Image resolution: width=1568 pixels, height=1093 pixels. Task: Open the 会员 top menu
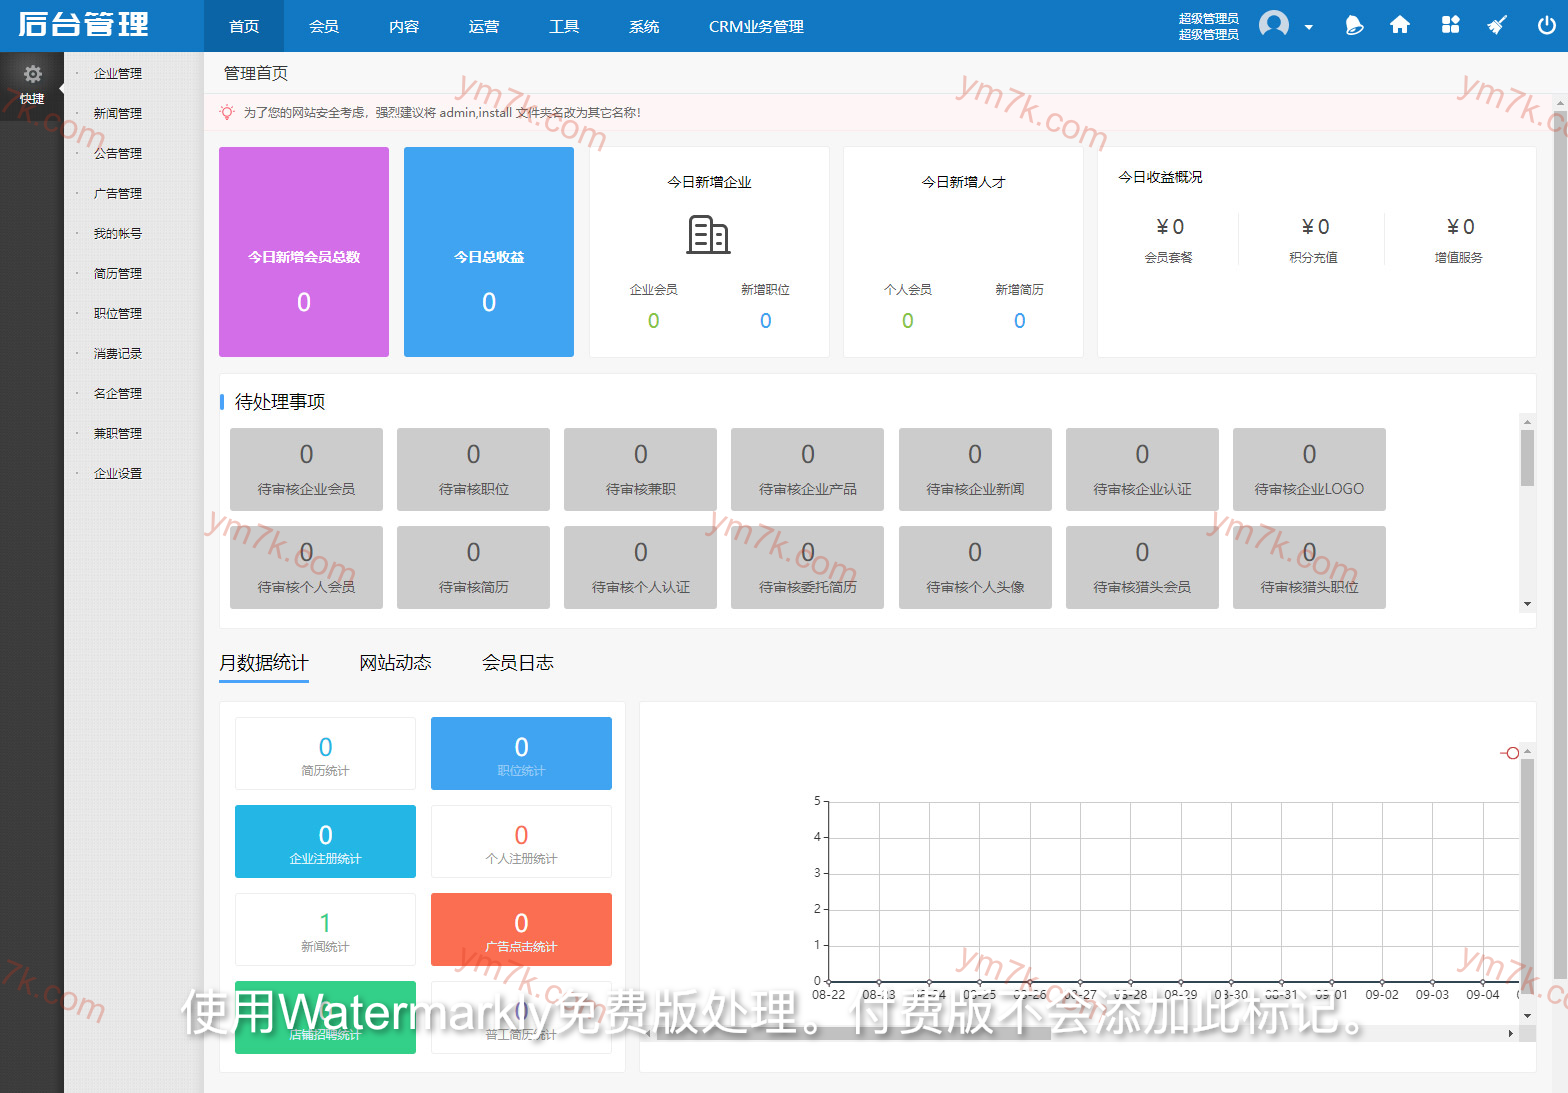[324, 26]
